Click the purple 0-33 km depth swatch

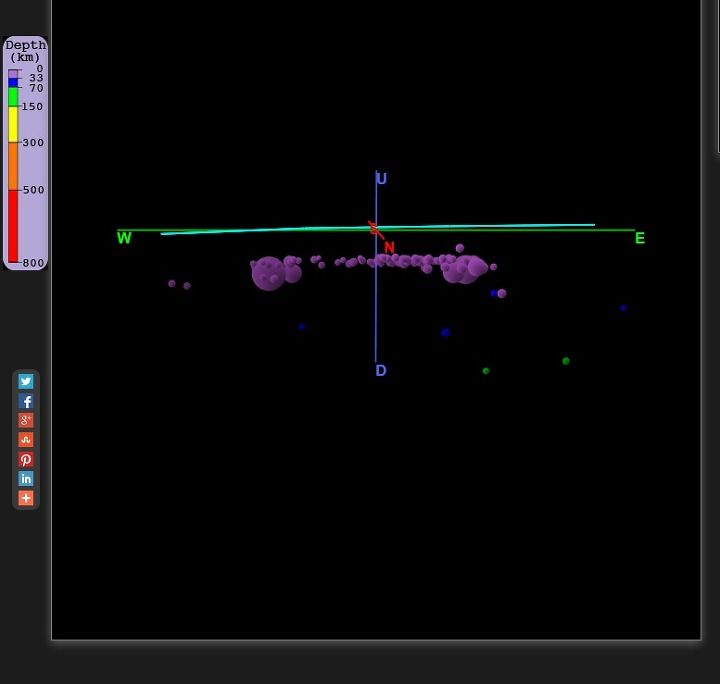click(13, 74)
